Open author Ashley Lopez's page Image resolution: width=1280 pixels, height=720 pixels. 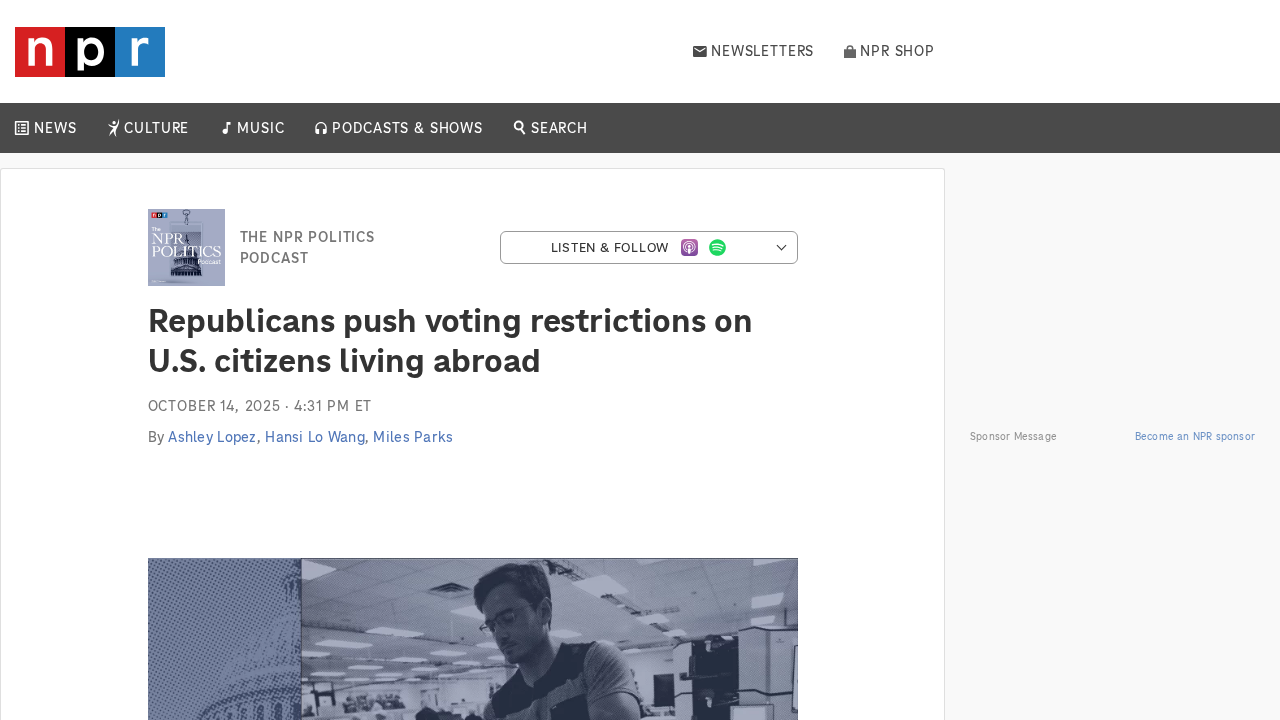coord(212,437)
